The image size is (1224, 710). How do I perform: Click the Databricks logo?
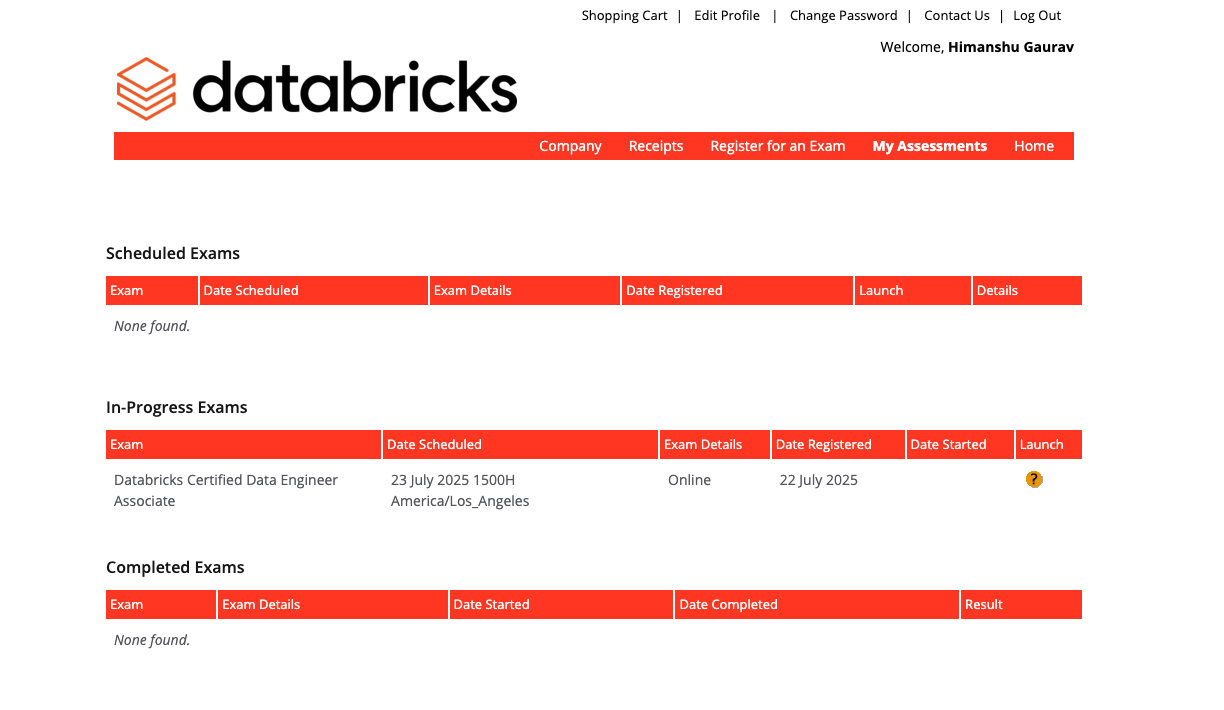(317, 88)
